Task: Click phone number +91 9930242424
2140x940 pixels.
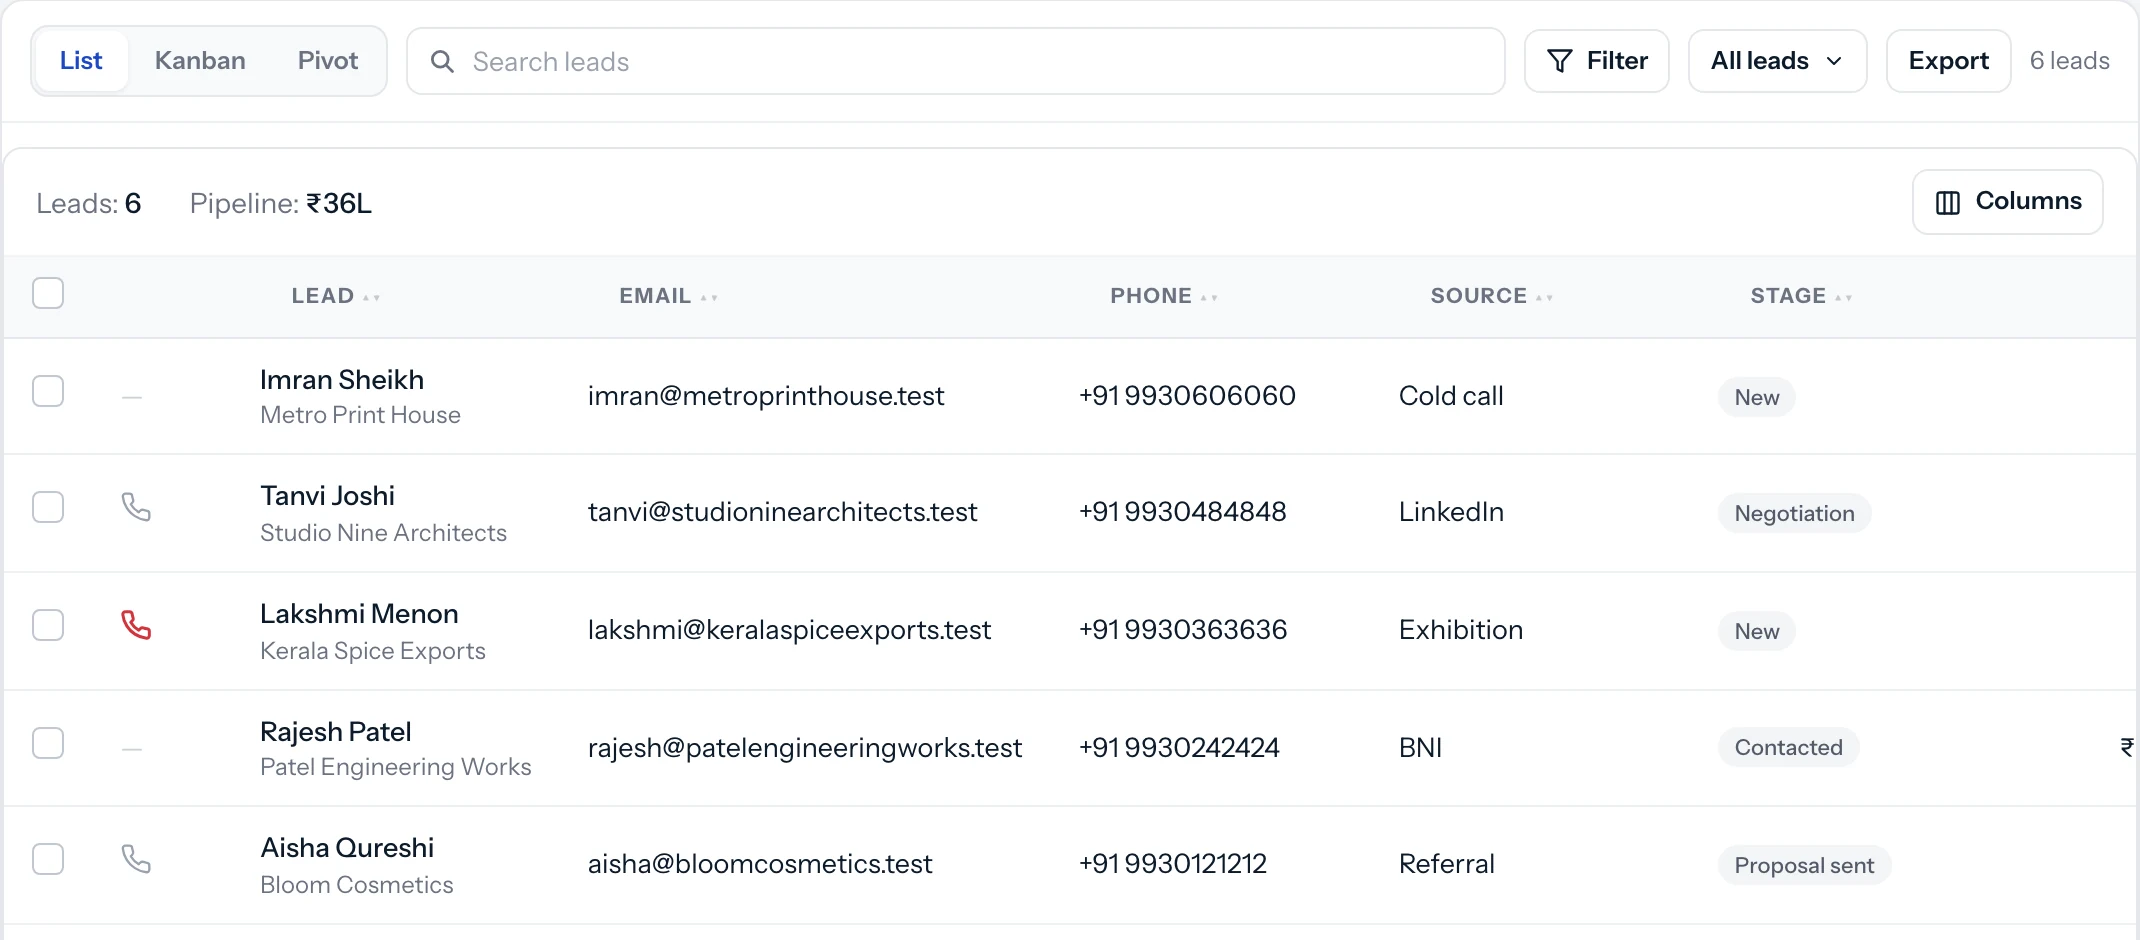Action: (x=1179, y=748)
